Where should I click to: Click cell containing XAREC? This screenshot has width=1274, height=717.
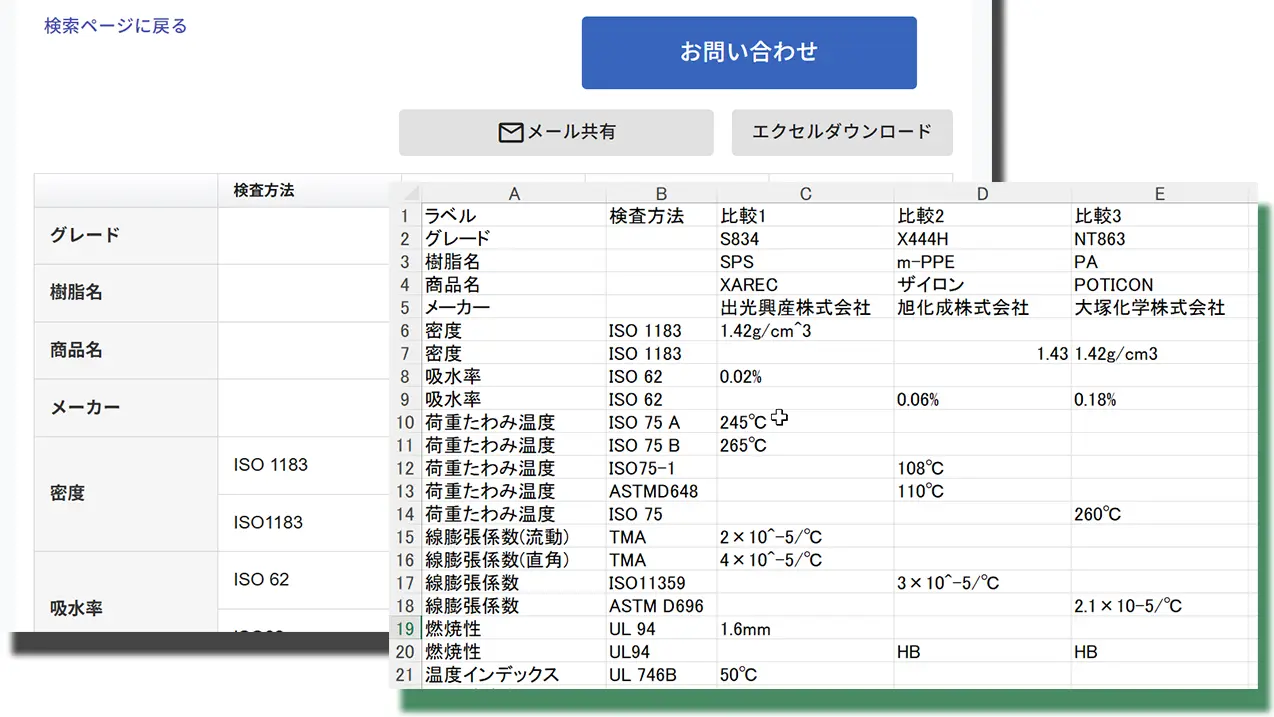[x=805, y=285]
